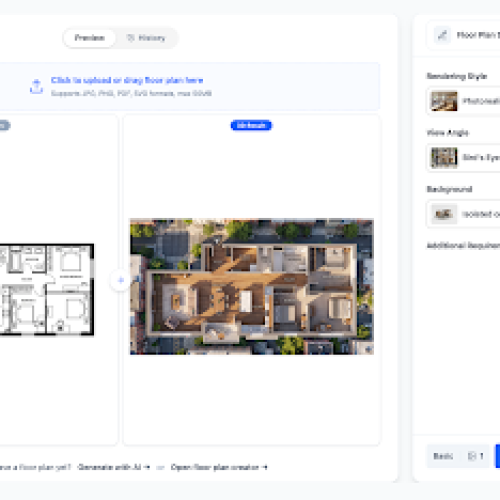Click the blue badge above the rendered image
The image size is (500, 500).
point(251,125)
